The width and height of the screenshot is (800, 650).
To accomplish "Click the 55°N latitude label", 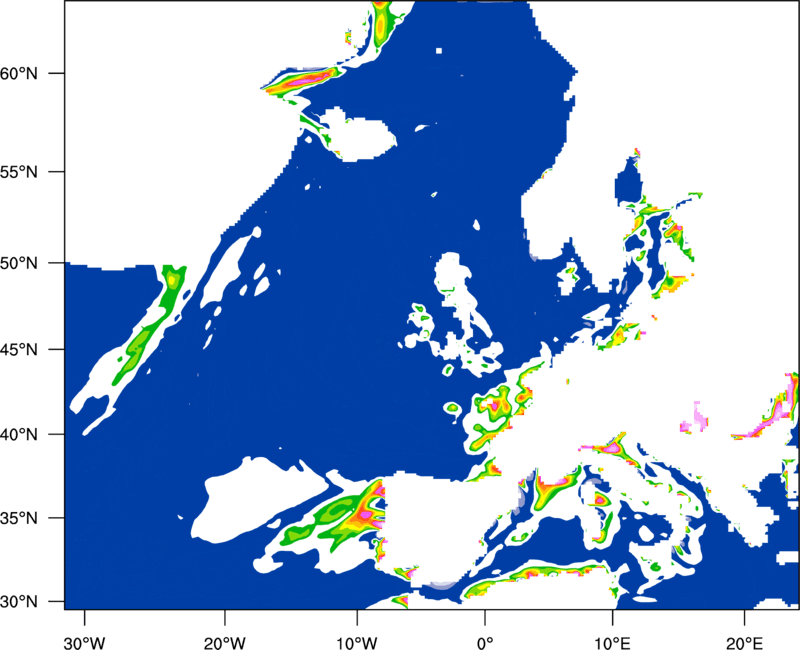I will (x=19, y=172).
